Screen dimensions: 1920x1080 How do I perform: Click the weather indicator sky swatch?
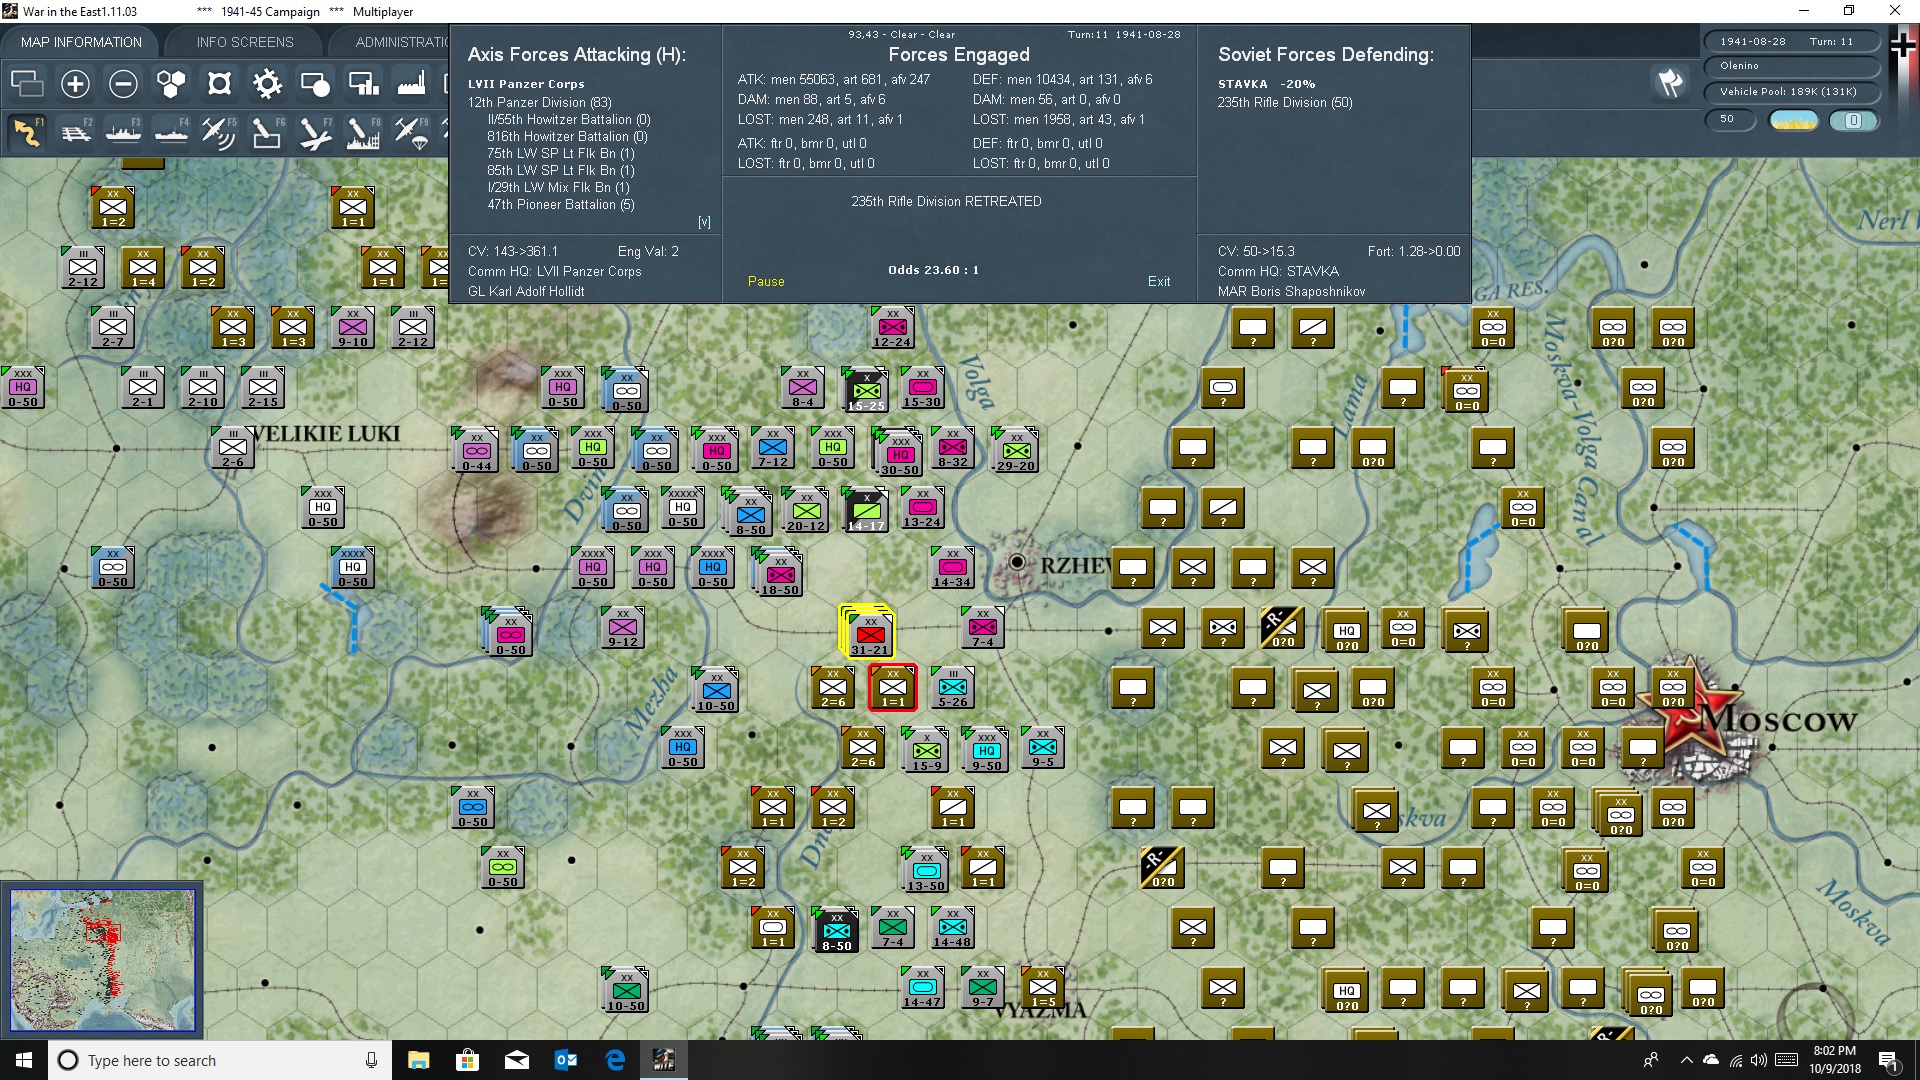tap(1794, 120)
